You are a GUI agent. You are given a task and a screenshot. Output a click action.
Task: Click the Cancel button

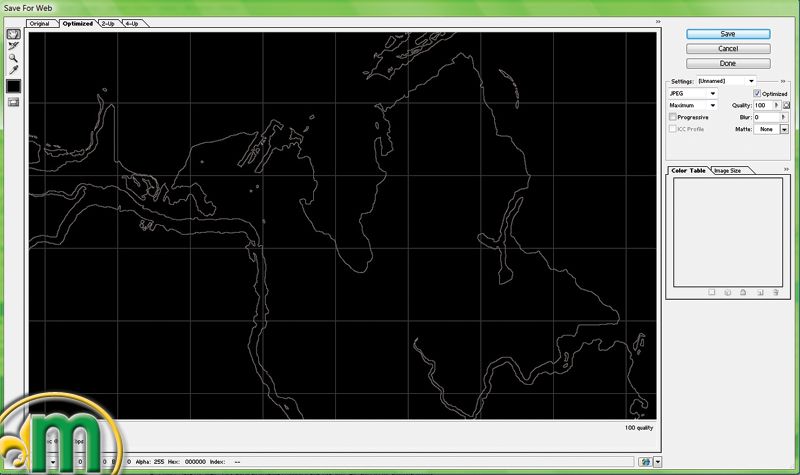pos(728,48)
